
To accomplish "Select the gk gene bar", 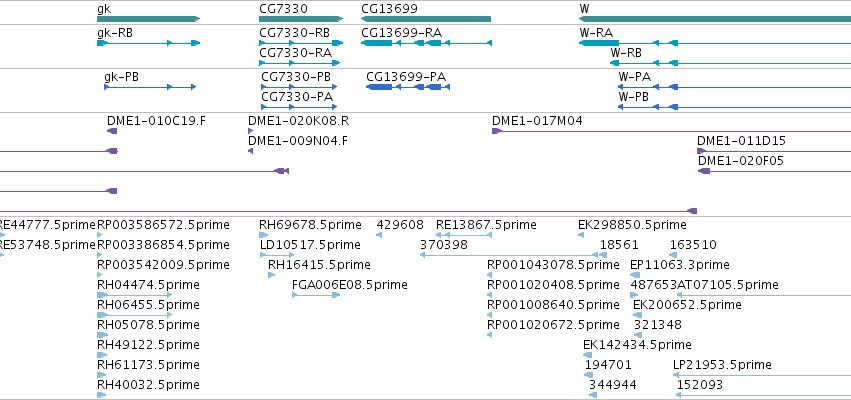I will tap(148, 19).
